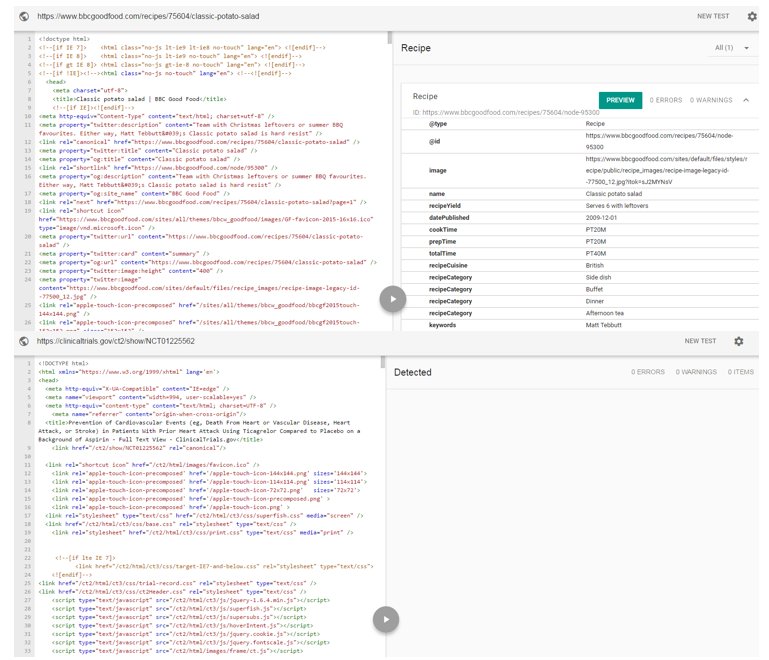Screen dimensions: 769x660
Task: Click NEW TEST in bbcgoodfood panel
Action: [x=713, y=16]
